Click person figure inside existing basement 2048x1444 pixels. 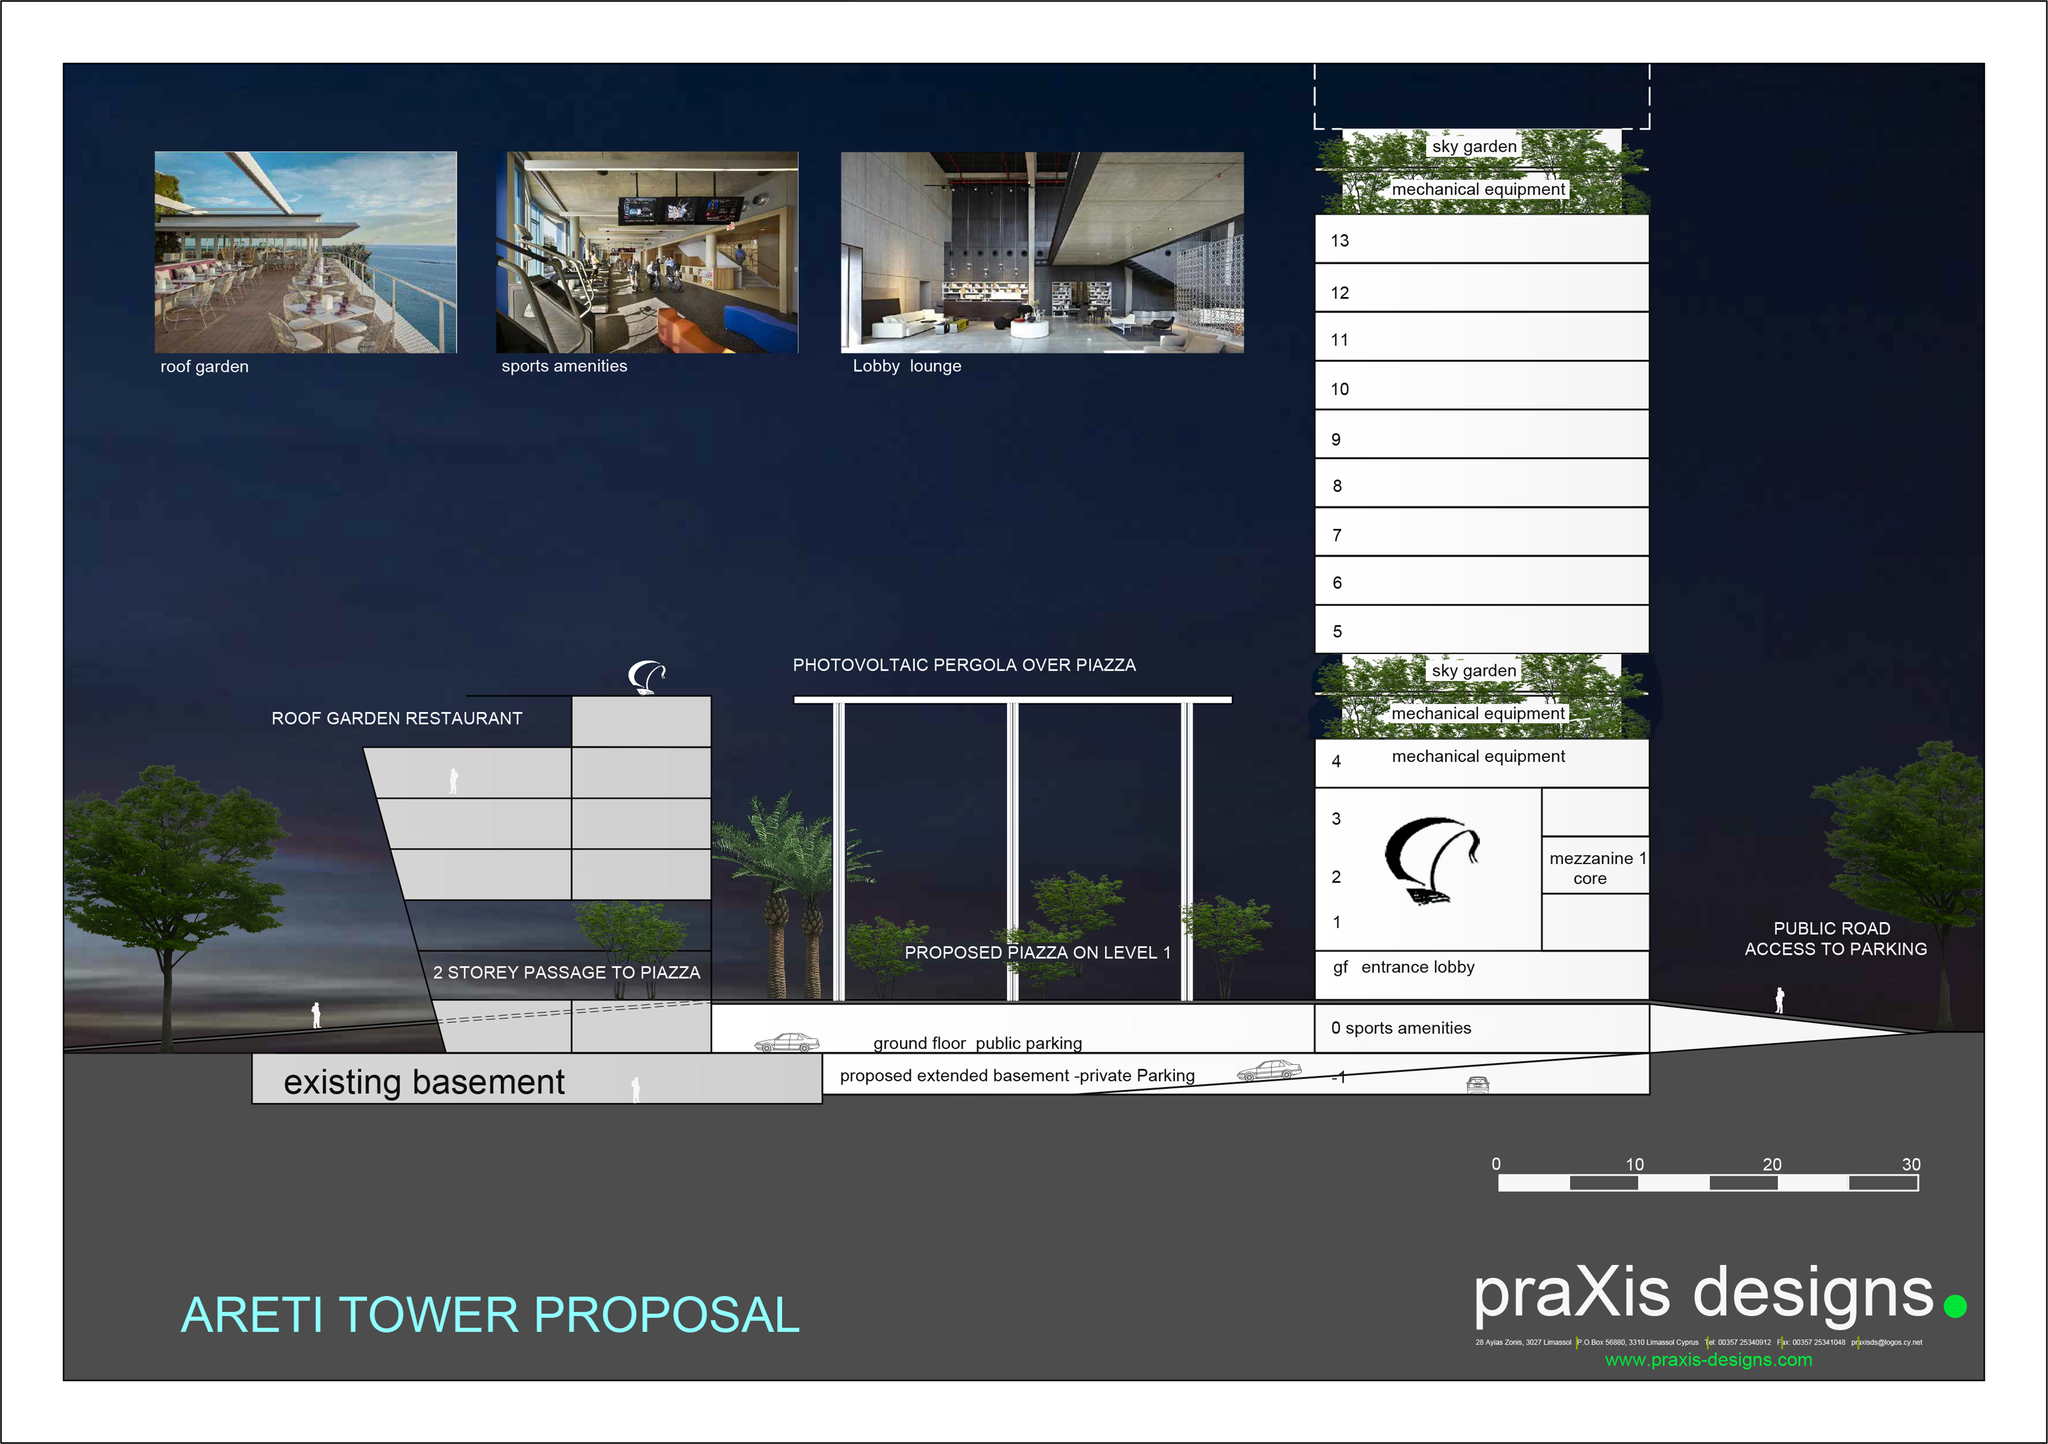click(x=635, y=1089)
